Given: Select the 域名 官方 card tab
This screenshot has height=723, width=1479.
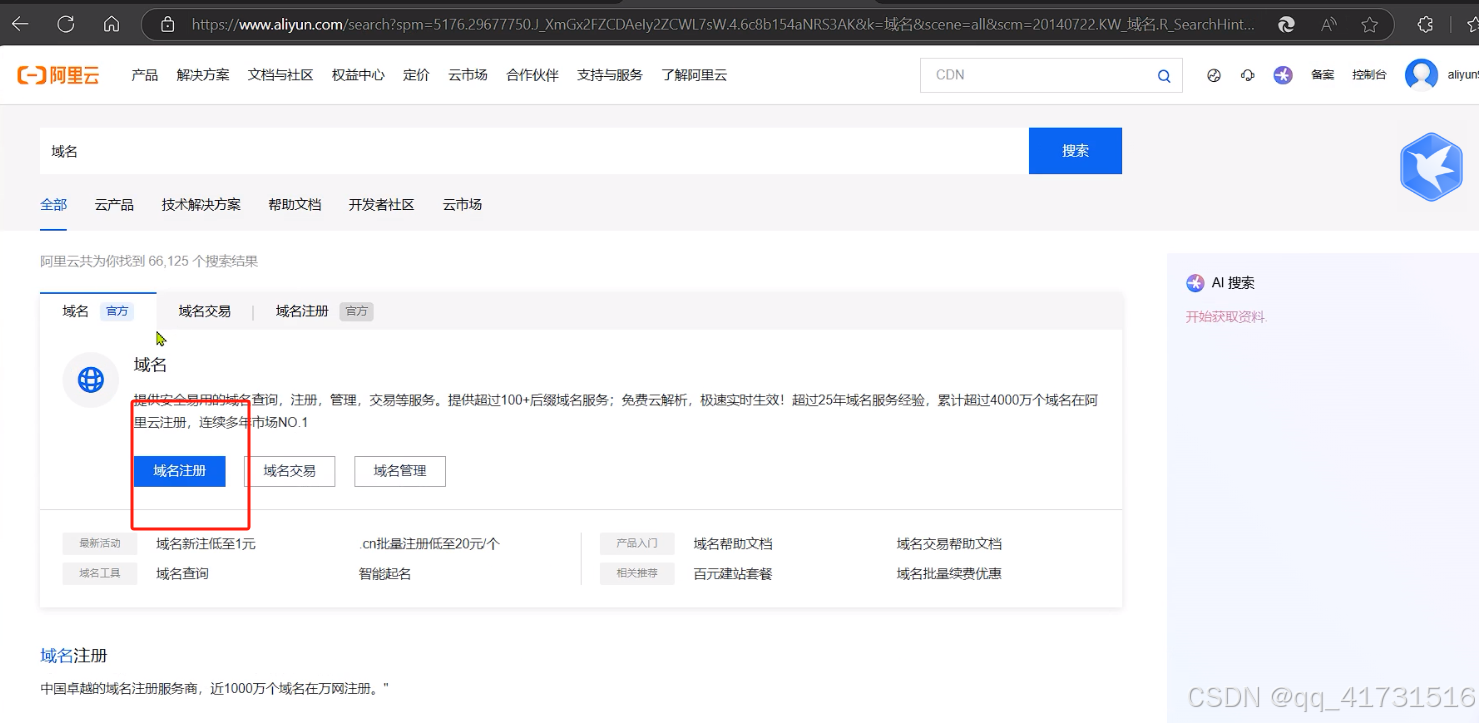Looking at the screenshot, I should coord(98,311).
